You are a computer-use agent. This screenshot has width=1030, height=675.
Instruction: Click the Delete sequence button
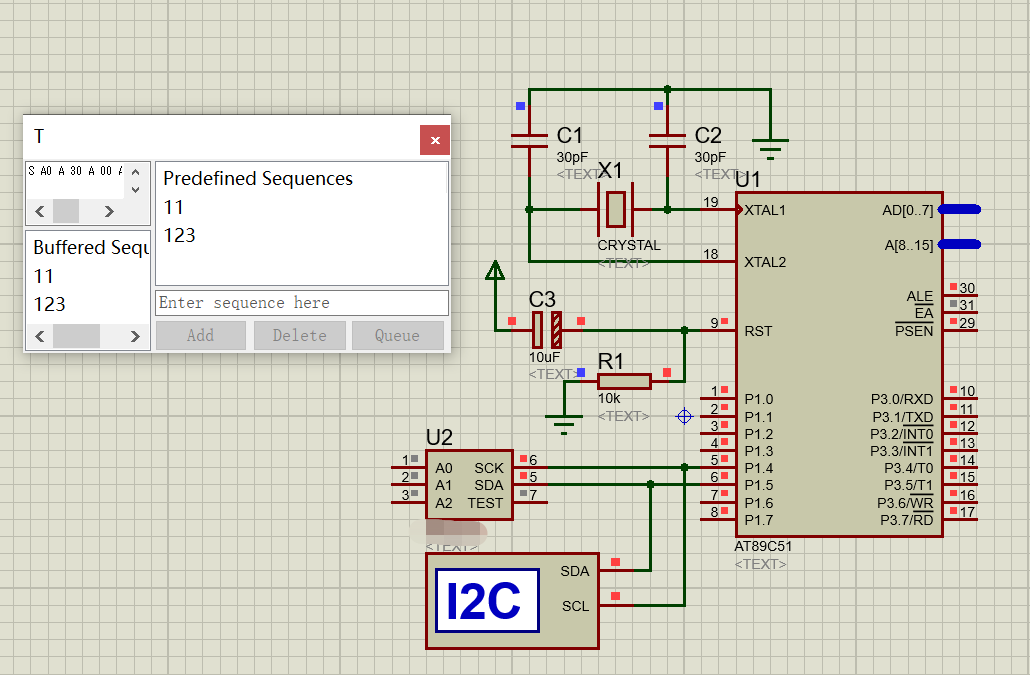300,336
